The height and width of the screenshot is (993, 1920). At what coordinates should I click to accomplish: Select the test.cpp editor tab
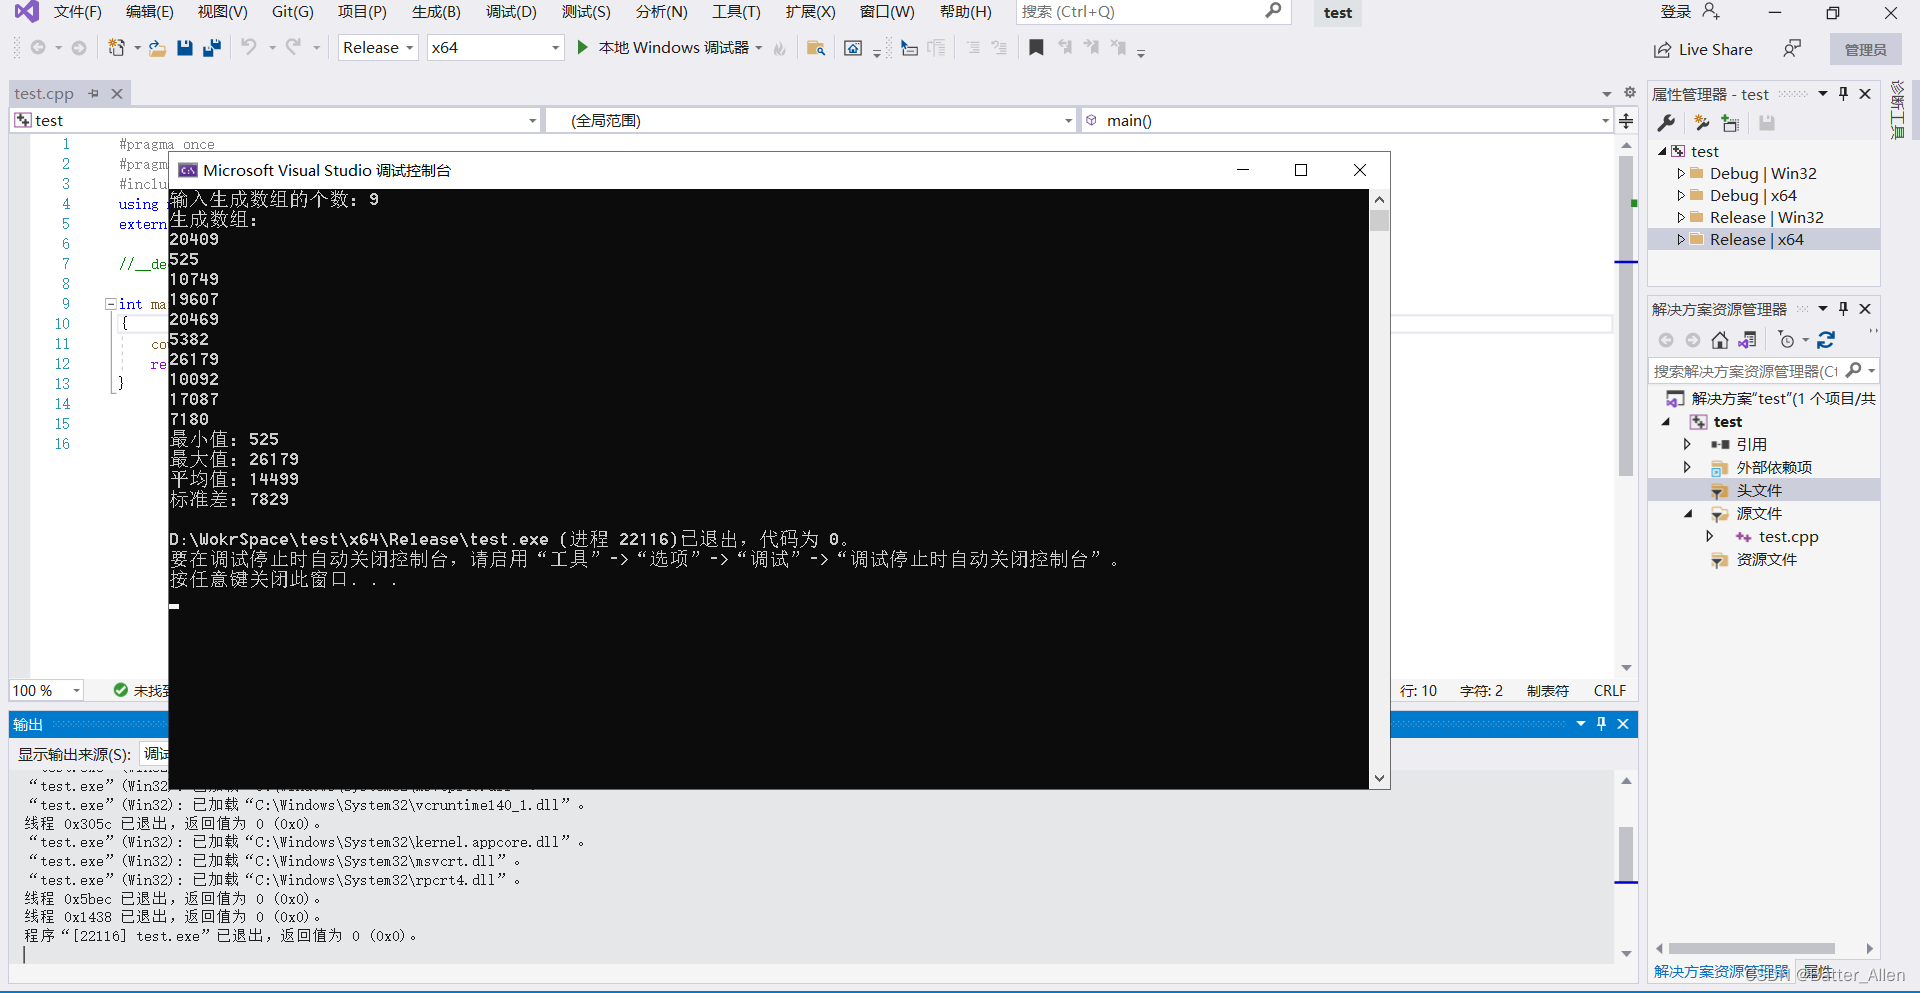coord(43,93)
